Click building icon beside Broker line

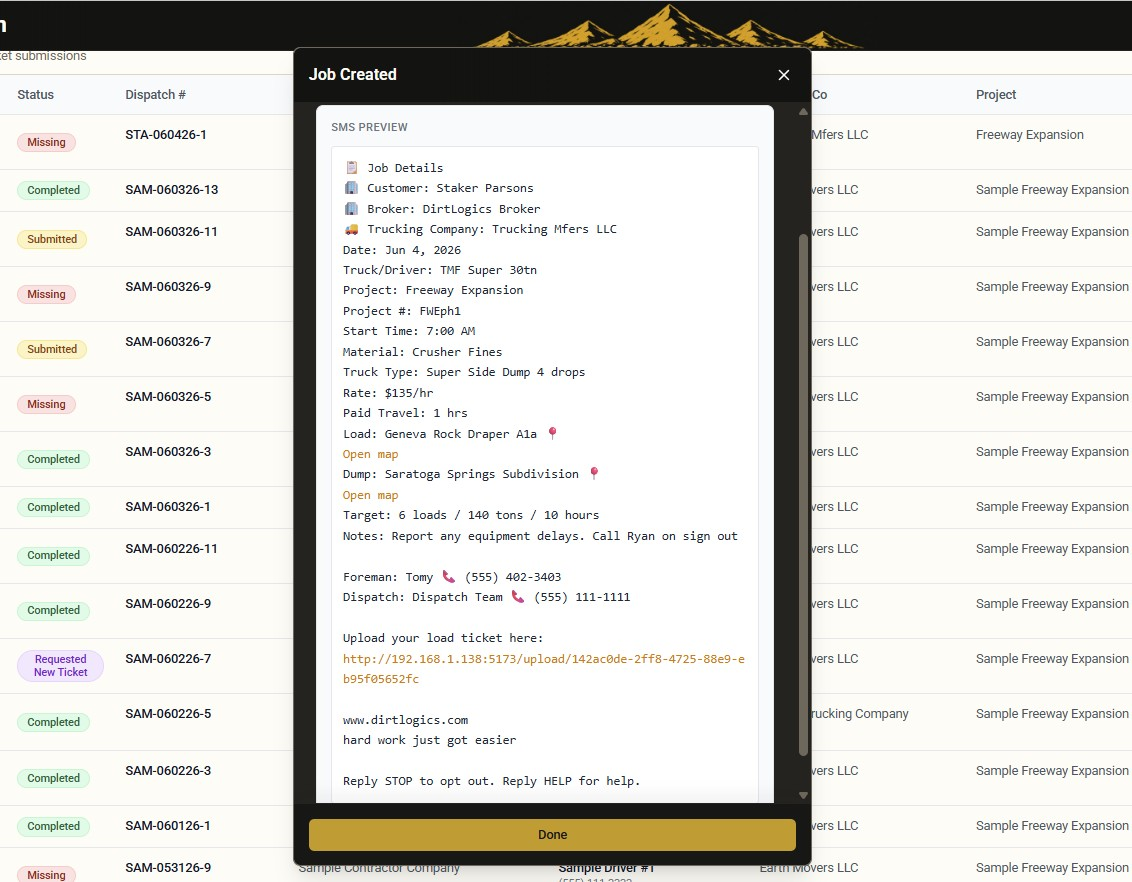point(352,209)
